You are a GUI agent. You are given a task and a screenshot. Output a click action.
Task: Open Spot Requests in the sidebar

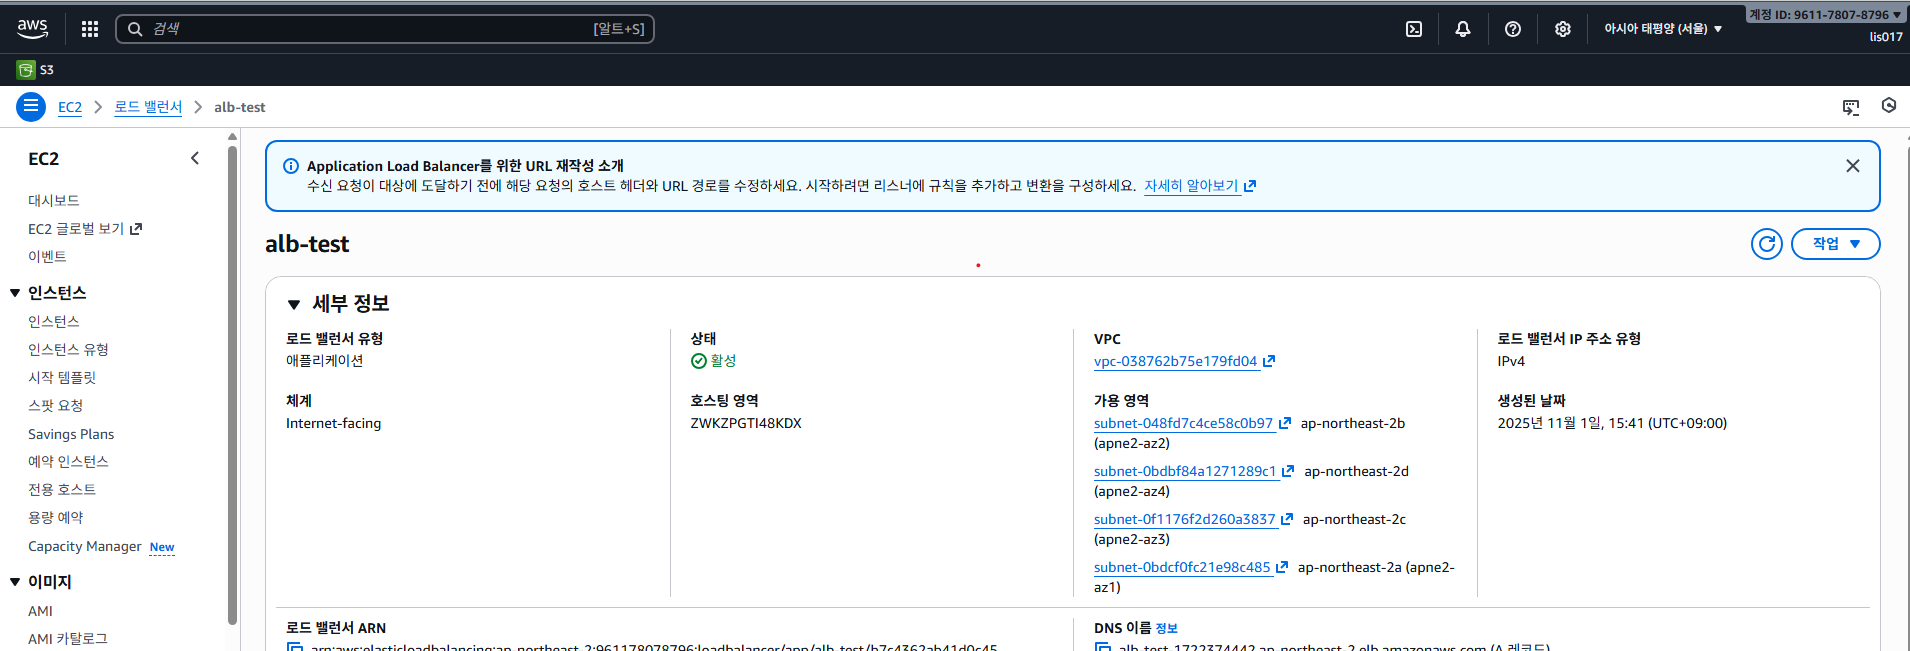point(56,405)
